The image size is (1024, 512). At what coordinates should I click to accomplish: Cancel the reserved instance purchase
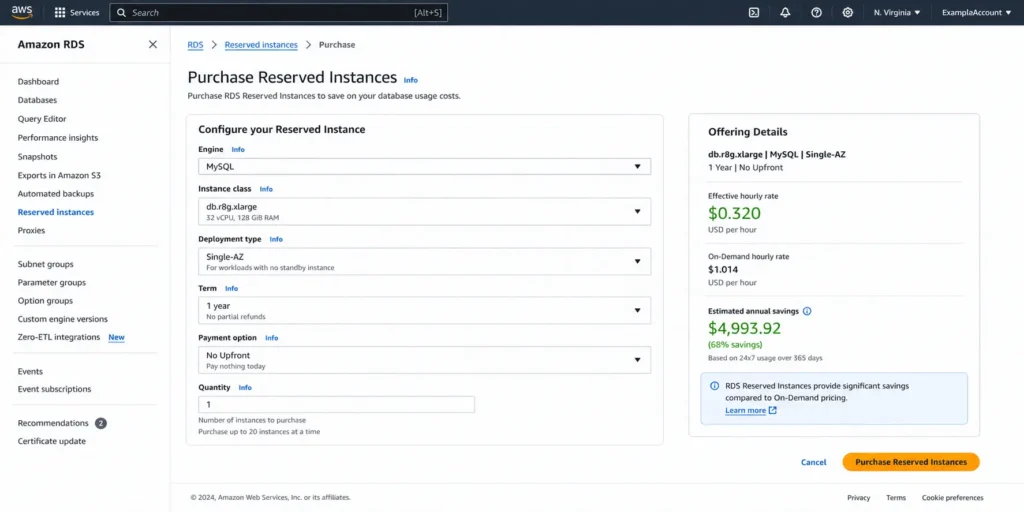pos(814,462)
